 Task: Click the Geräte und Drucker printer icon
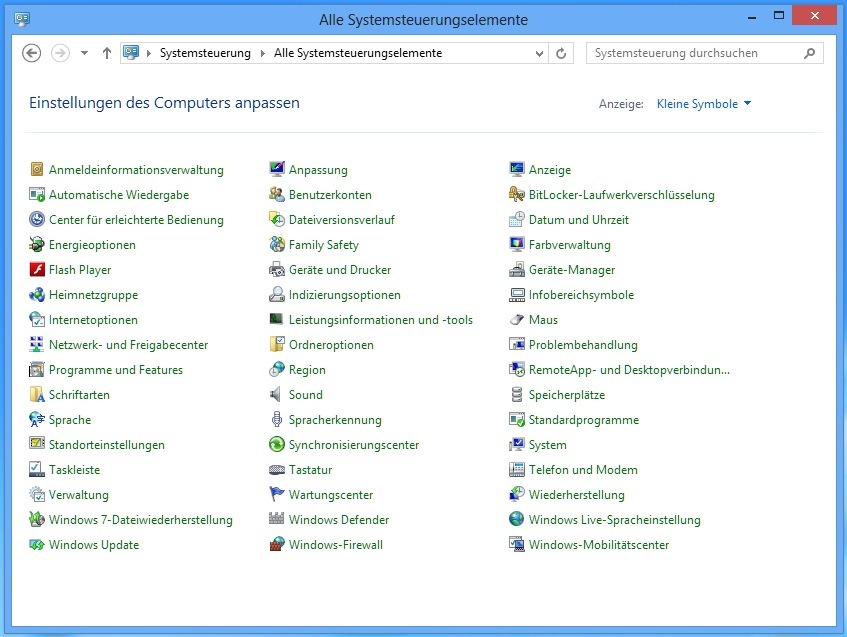pos(277,269)
